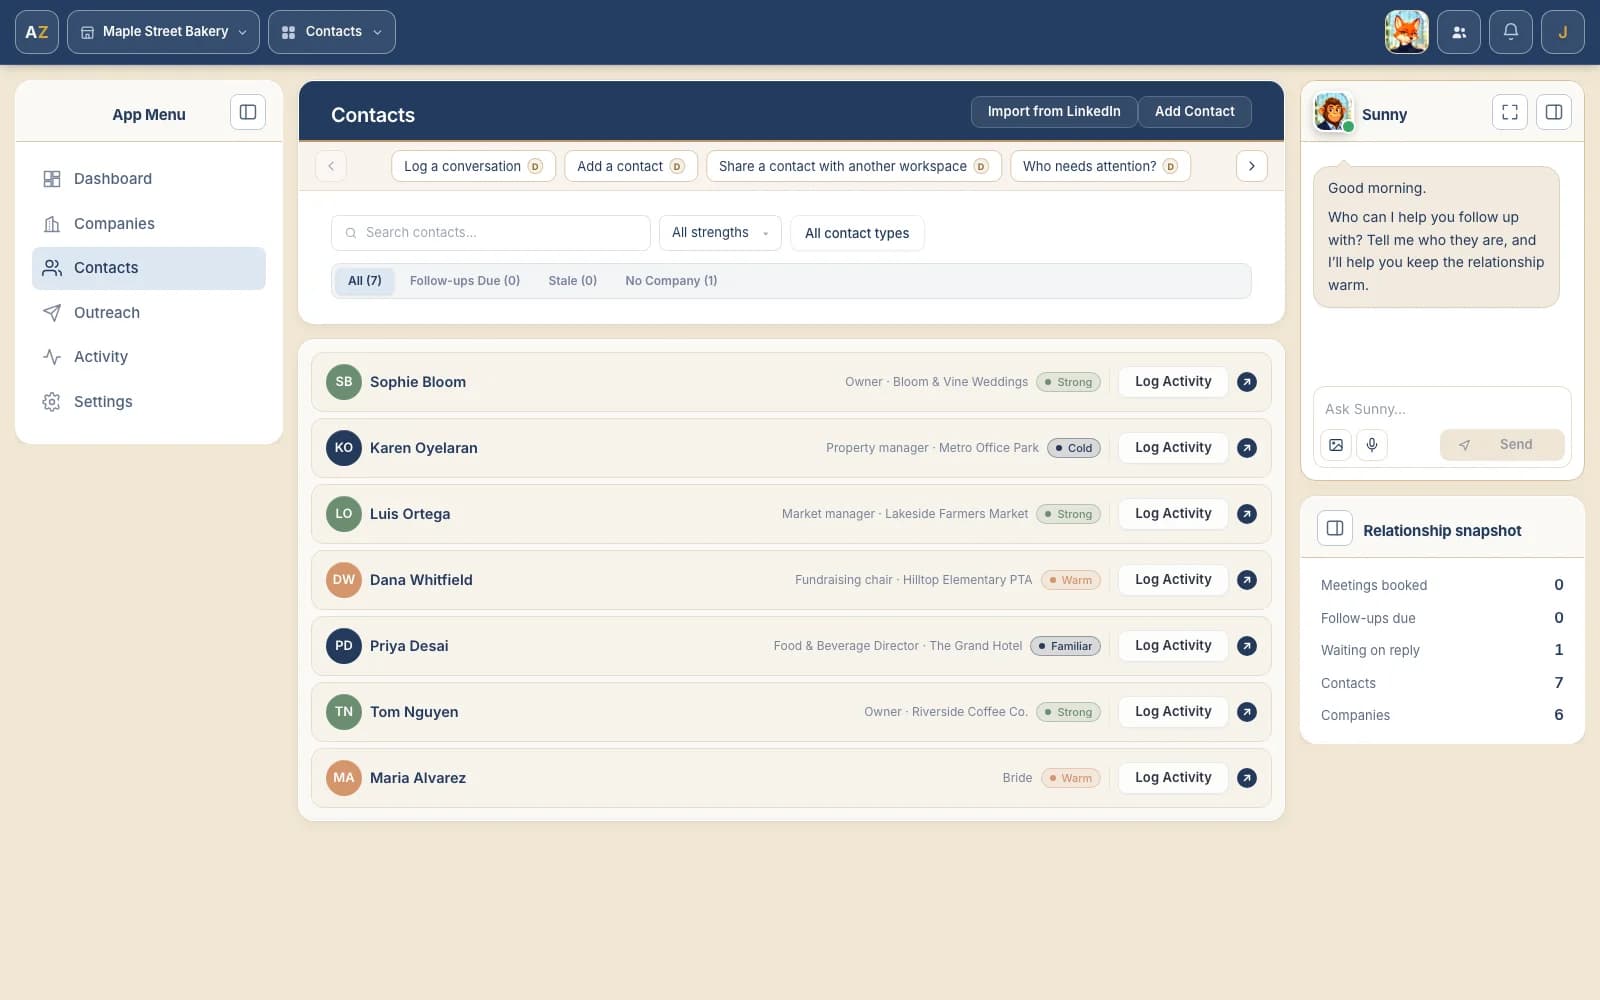Log Activity for Maria Alvarez
Image resolution: width=1600 pixels, height=1000 pixels.
(x=1173, y=778)
